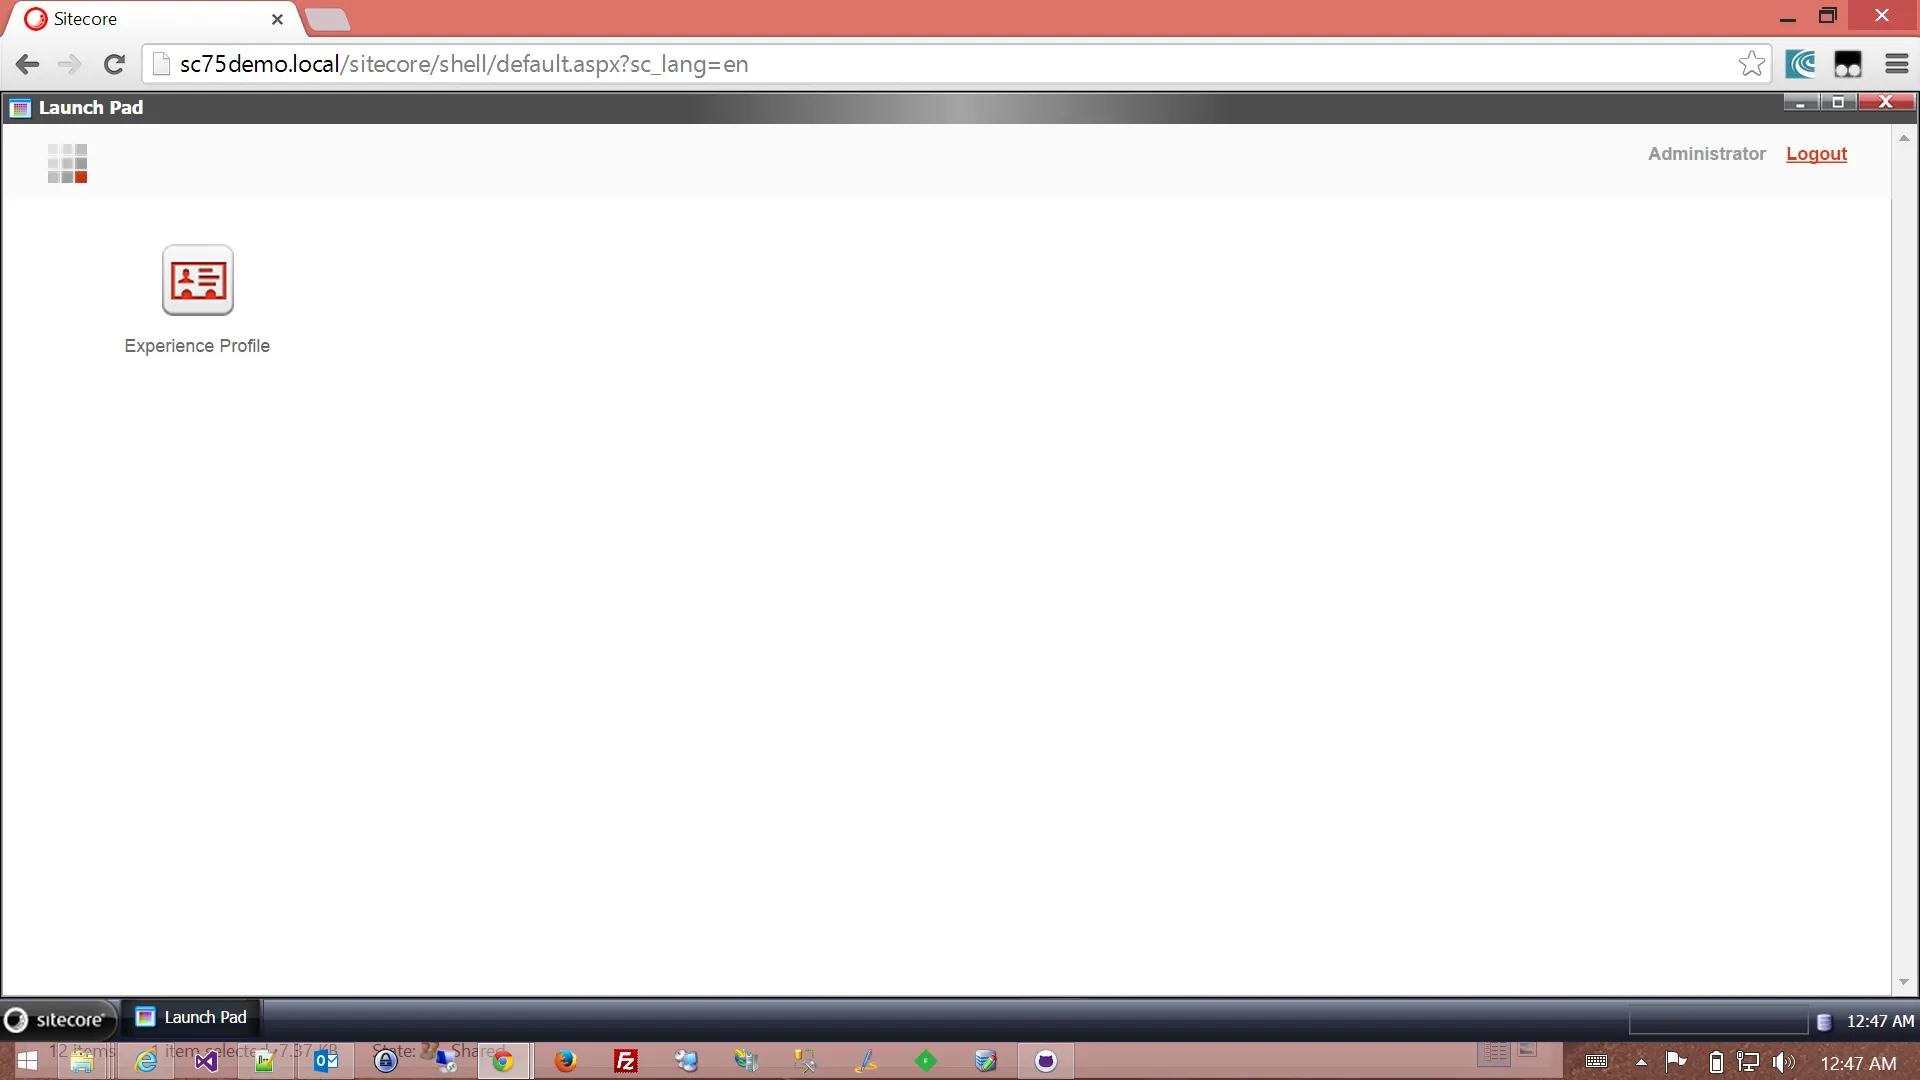This screenshot has height=1080, width=1920.
Task: Open the Sitecore start button on desktop bar
Action: pyautogui.click(x=58, y=1019)
